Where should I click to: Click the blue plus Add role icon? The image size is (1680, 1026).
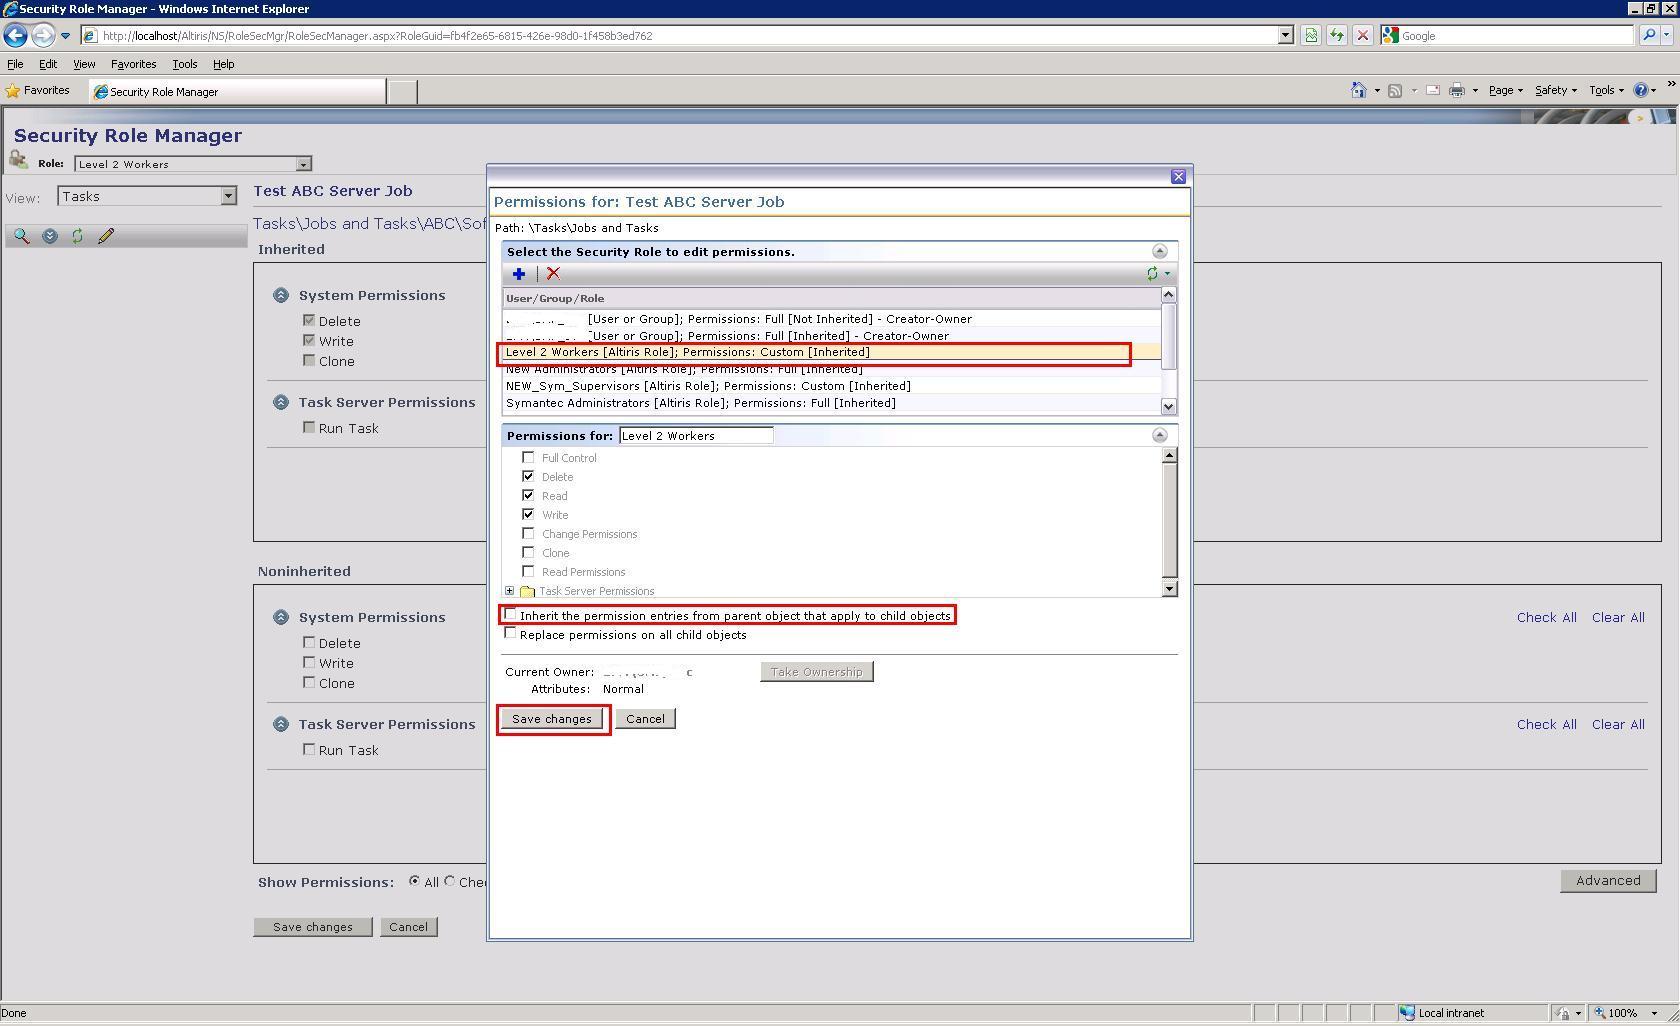coord(518,274)
